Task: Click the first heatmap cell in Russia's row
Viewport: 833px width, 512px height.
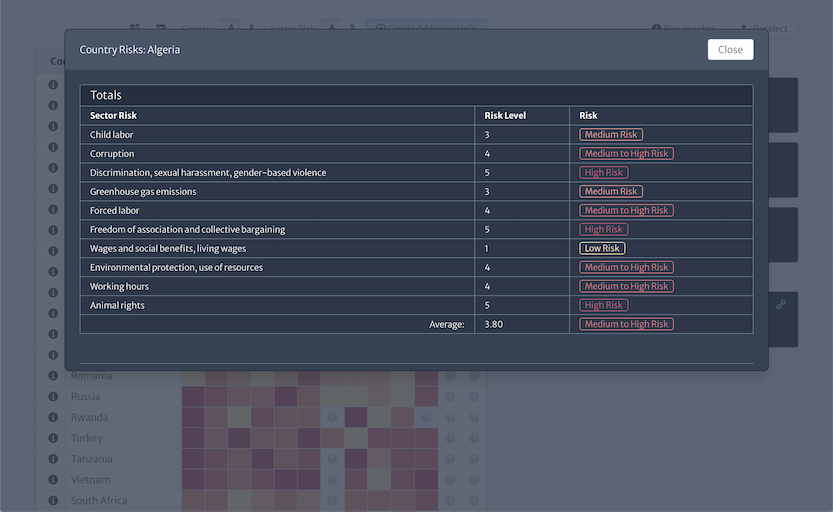Action: (x=193, y=396)
